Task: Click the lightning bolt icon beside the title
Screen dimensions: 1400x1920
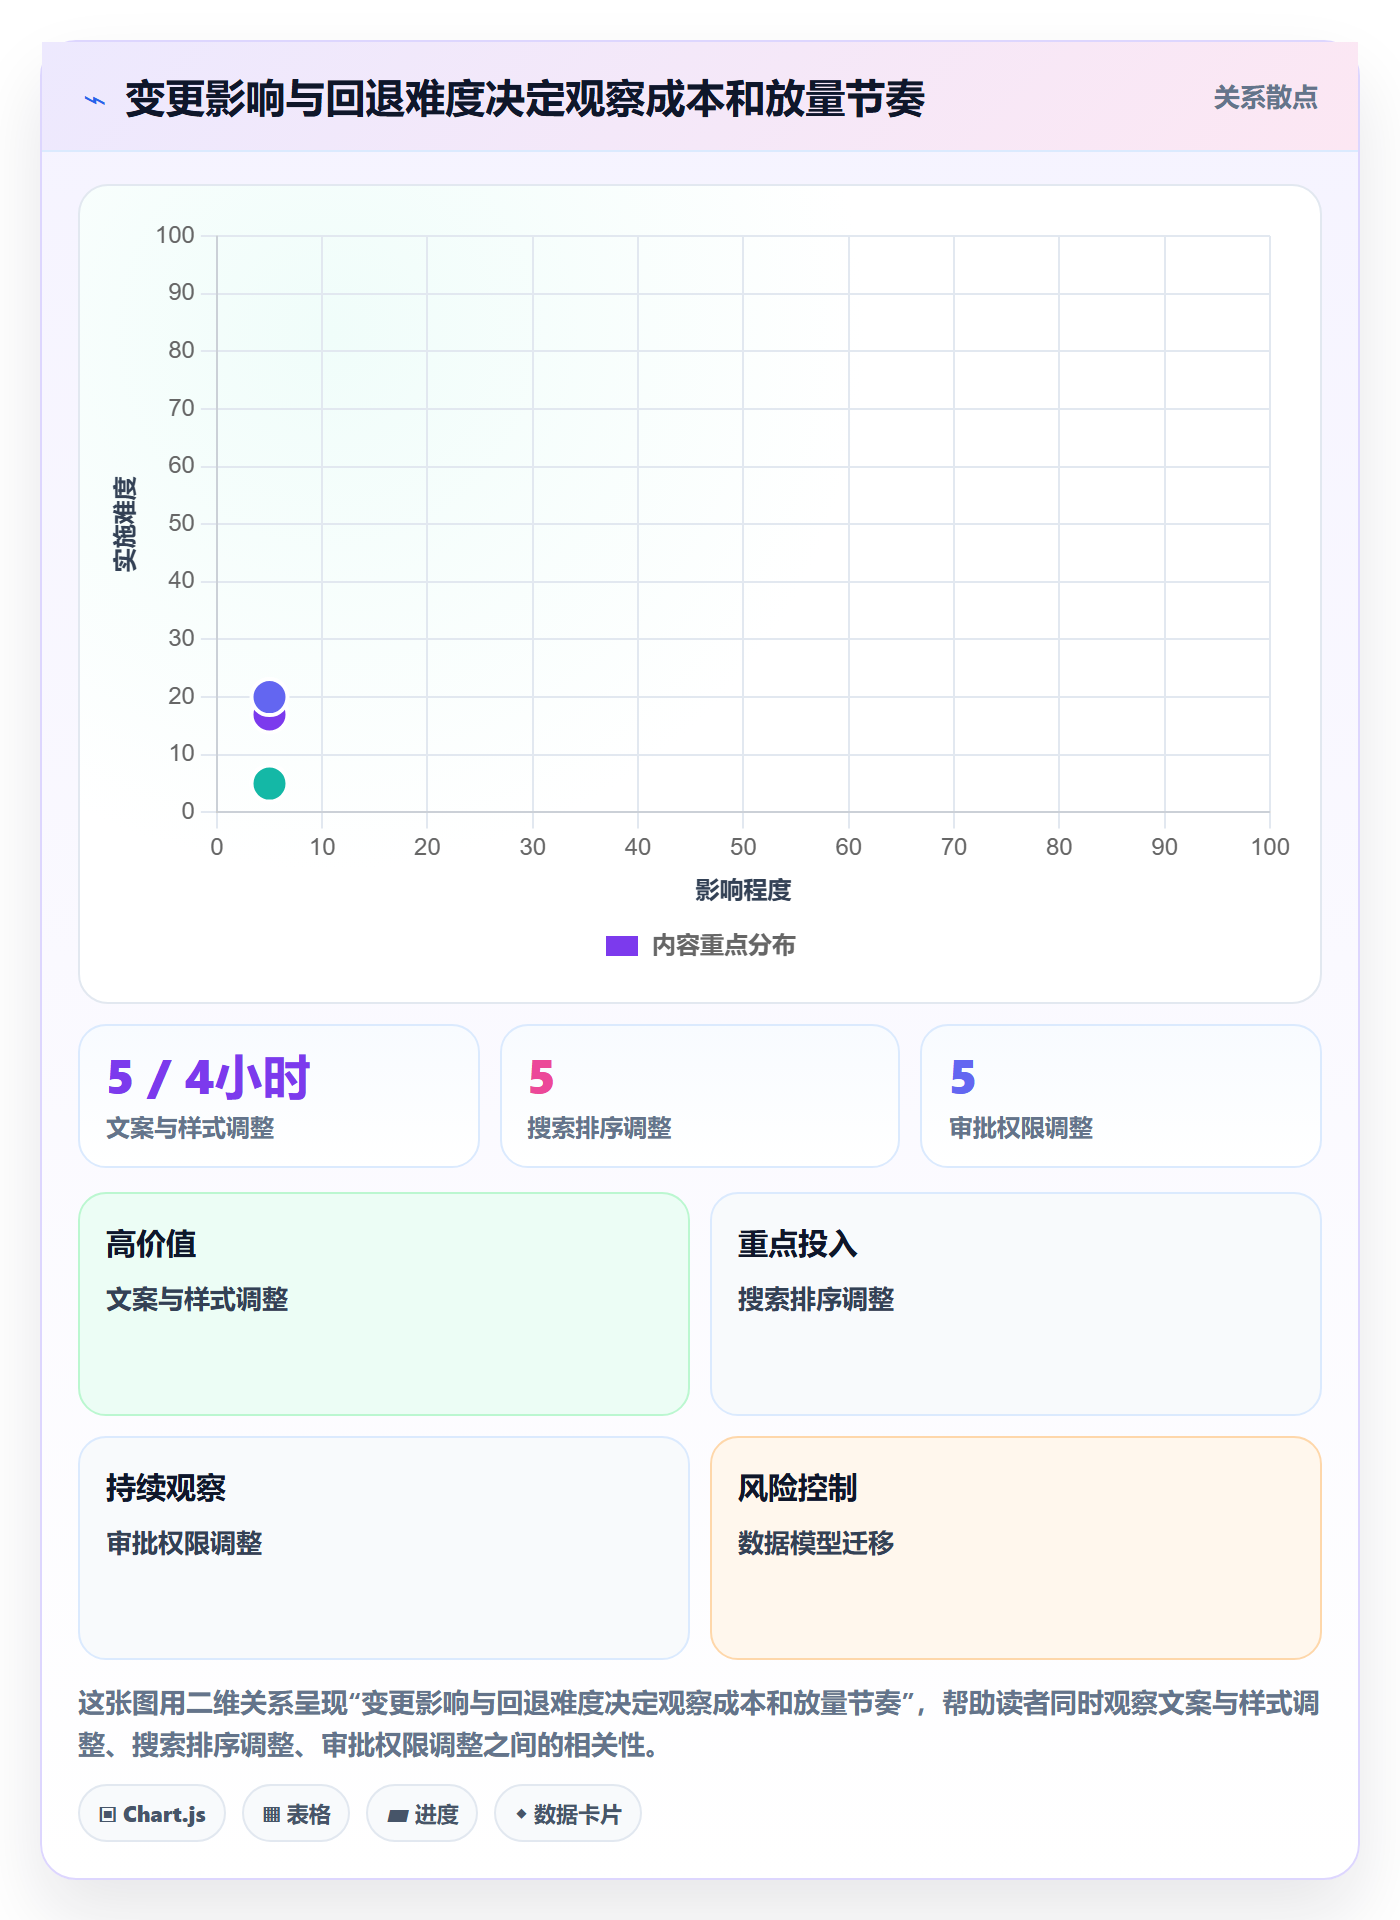Action: coord(95,100)
